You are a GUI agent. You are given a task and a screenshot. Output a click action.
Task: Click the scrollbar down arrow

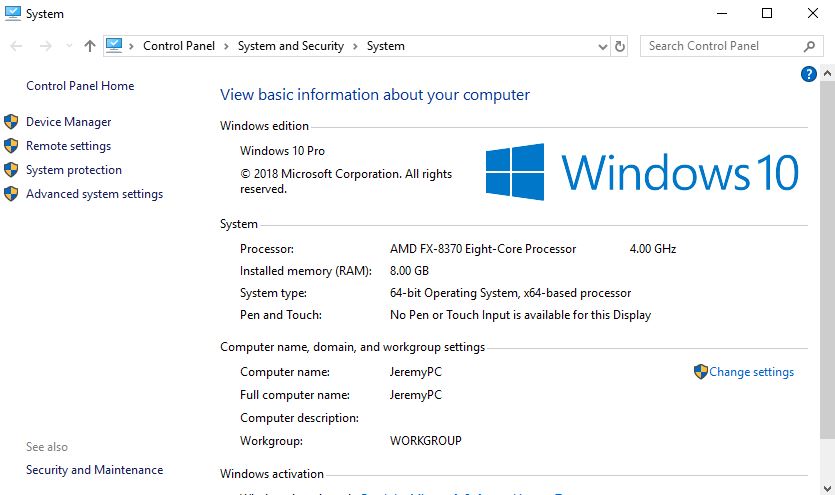pyautogui.click(x=827, y=487)
